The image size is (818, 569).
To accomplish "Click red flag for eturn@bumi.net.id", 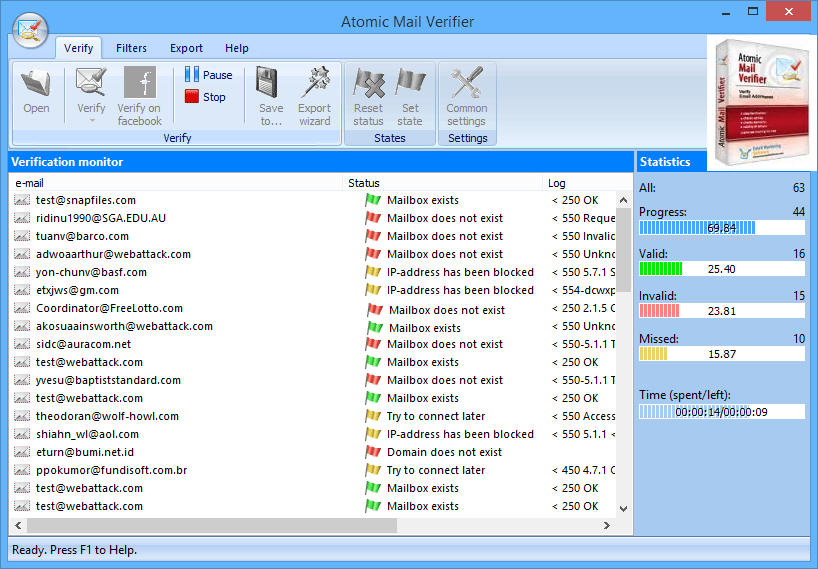I will 373,452.
